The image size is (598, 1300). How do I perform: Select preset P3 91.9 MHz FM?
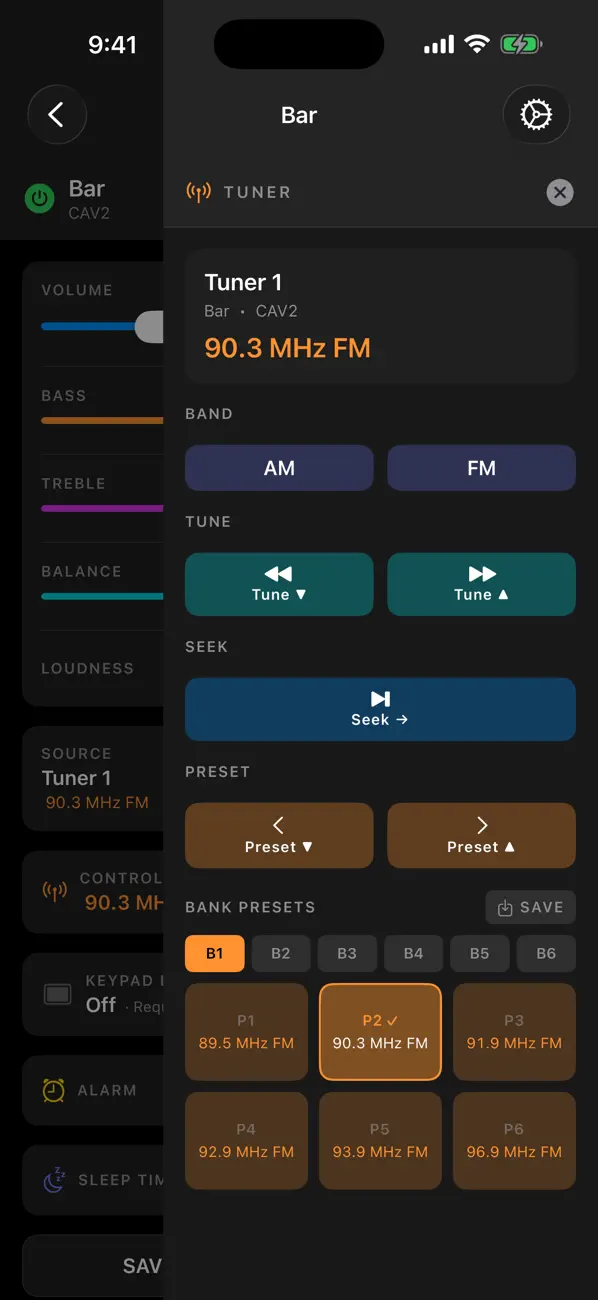(x=514, y=1032)
